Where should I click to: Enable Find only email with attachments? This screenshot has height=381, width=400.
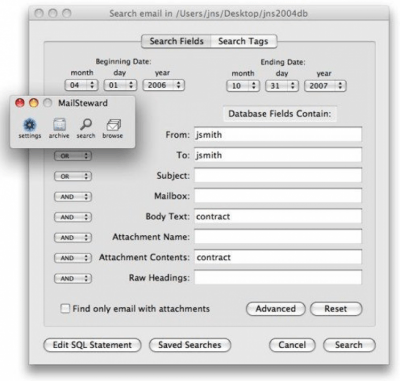65,308
